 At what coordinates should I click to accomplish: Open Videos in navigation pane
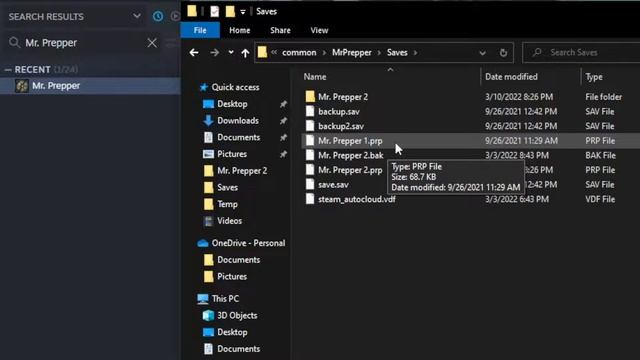point(229,221)
